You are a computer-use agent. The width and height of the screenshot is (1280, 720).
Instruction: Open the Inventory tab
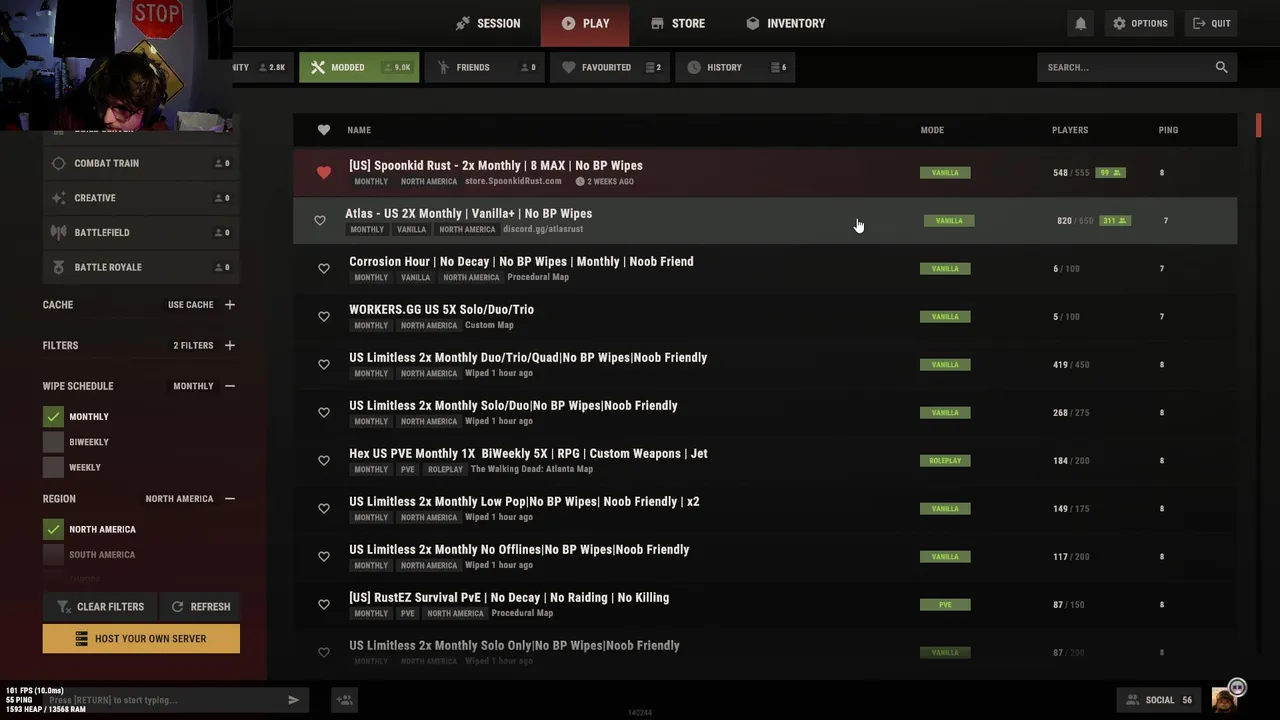coord(785,23)
